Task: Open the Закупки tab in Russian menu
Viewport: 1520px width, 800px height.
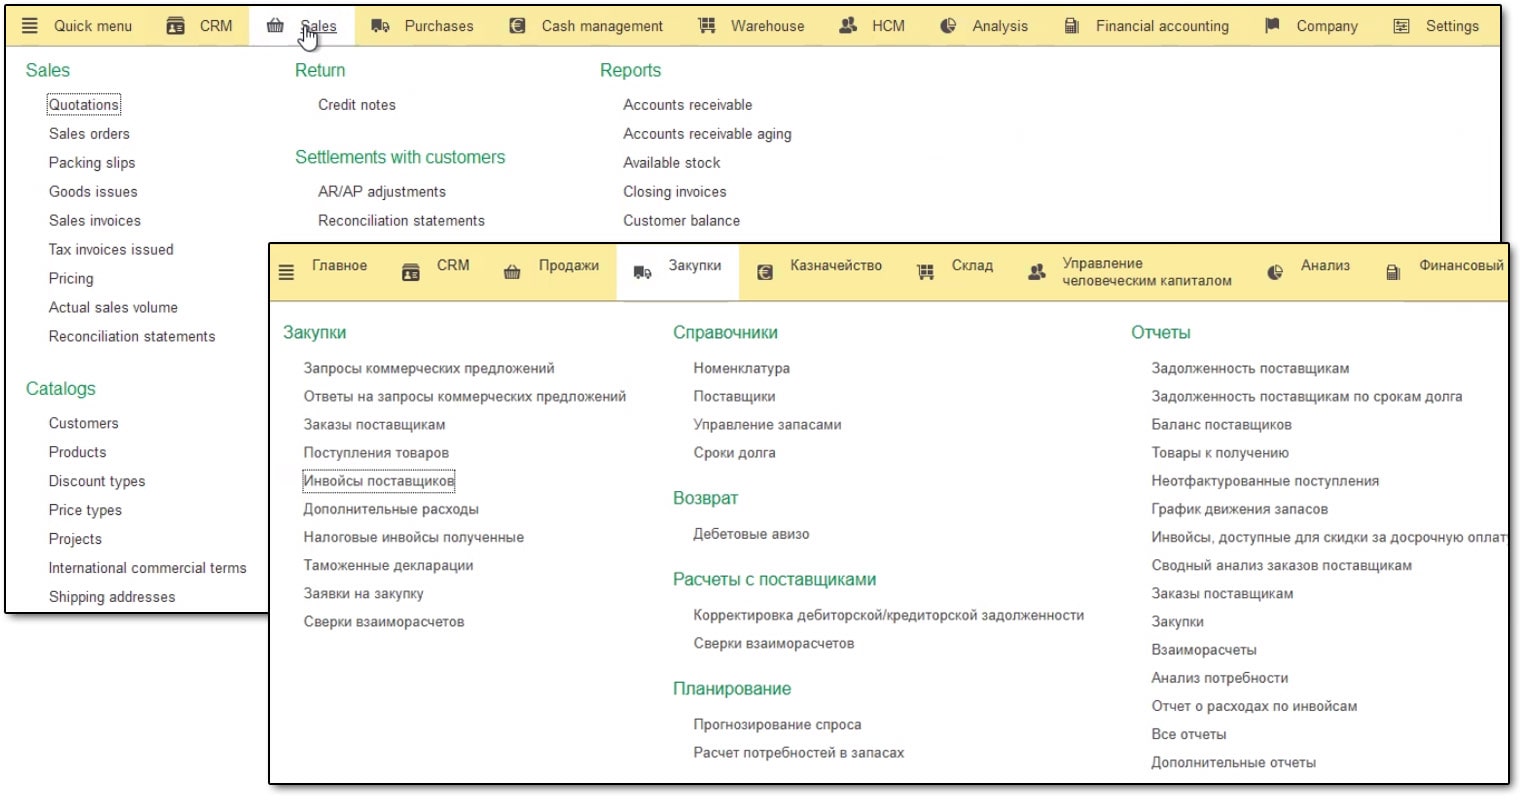Action: tap(693, 266)
